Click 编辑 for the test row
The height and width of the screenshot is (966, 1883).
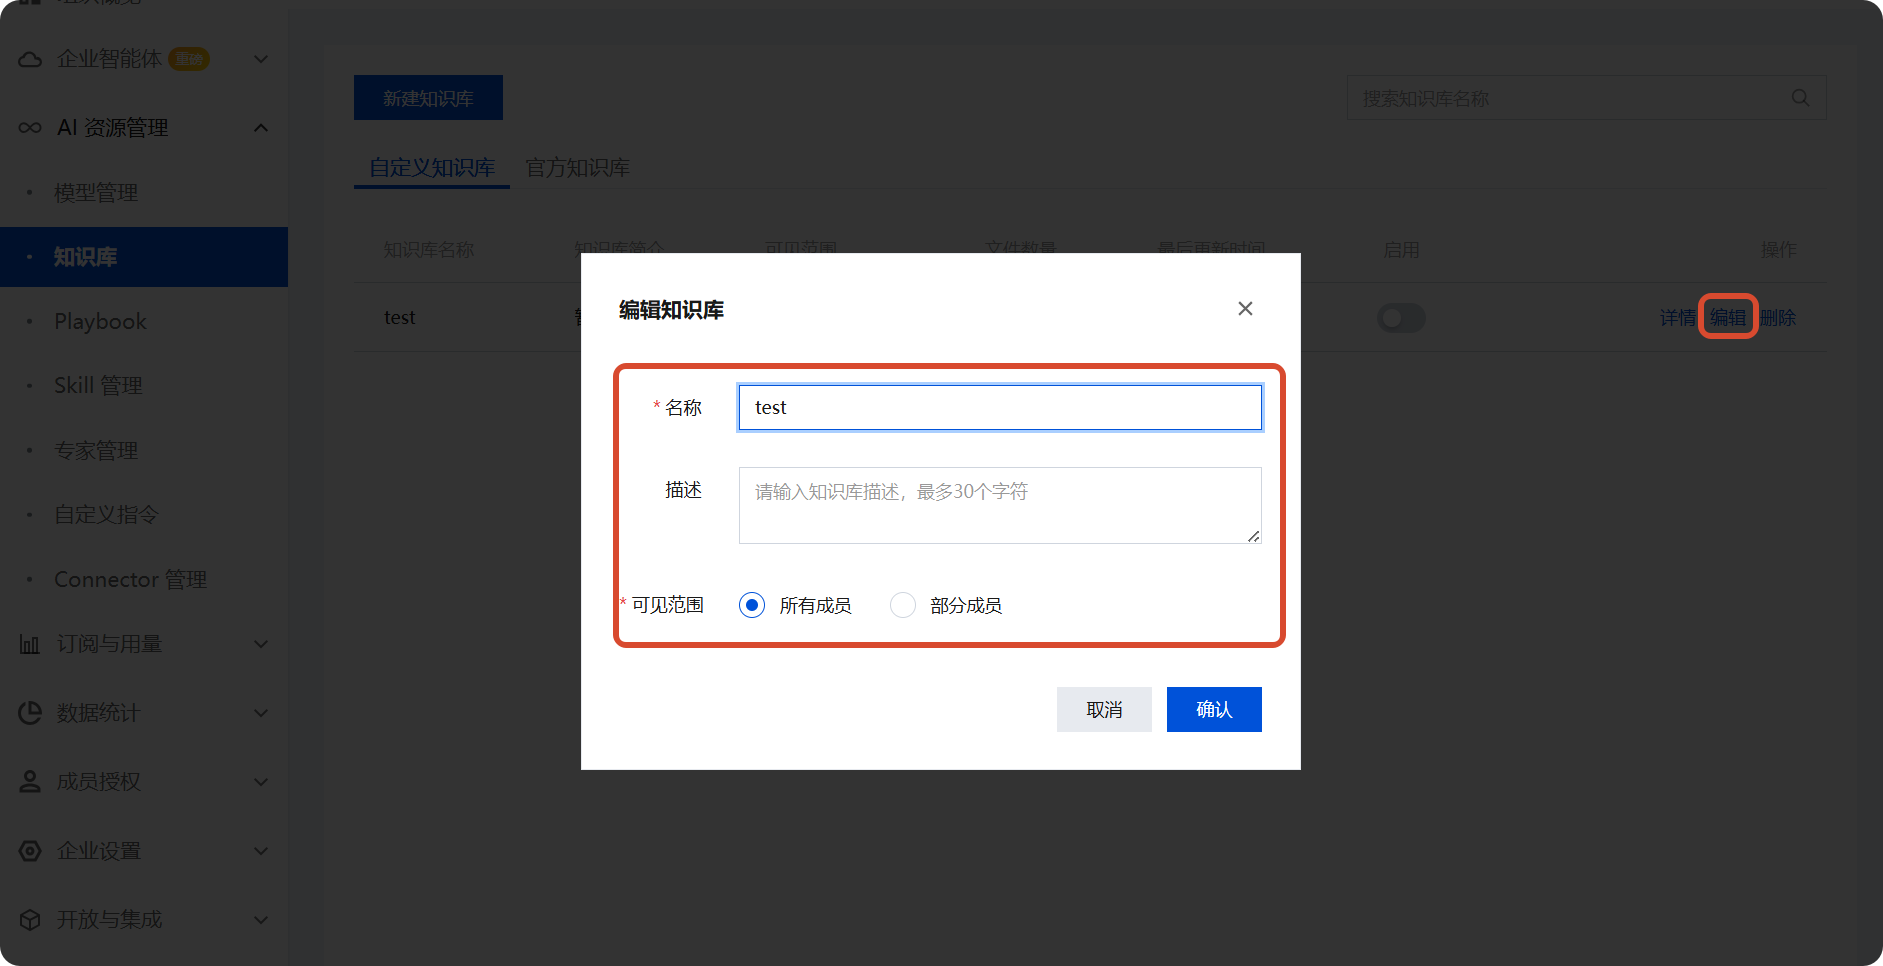pos(1728,318)
